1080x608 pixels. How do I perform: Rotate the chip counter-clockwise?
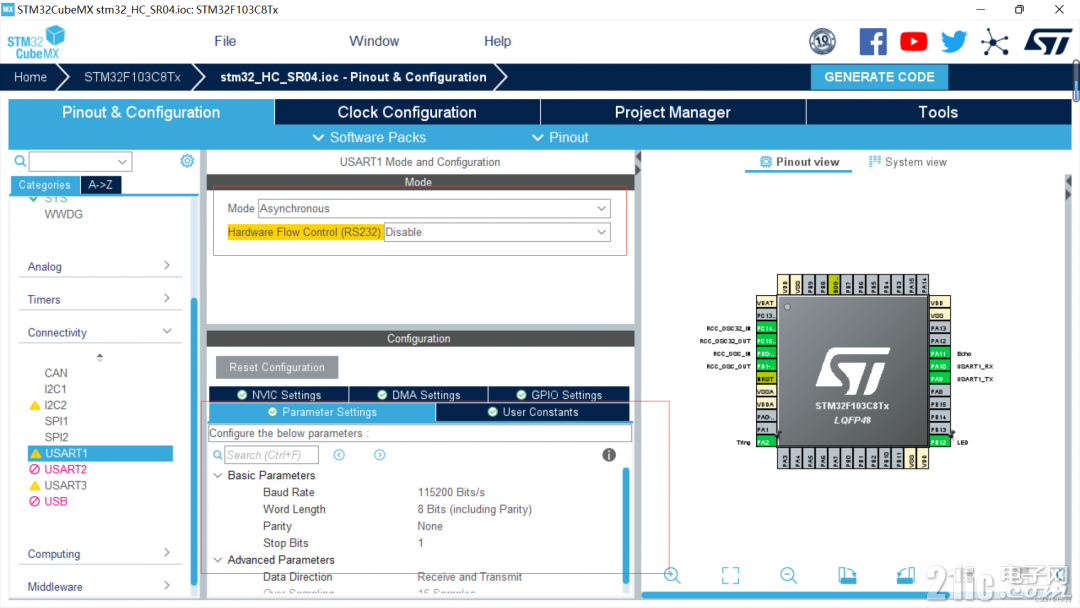(x=906, y=575)
